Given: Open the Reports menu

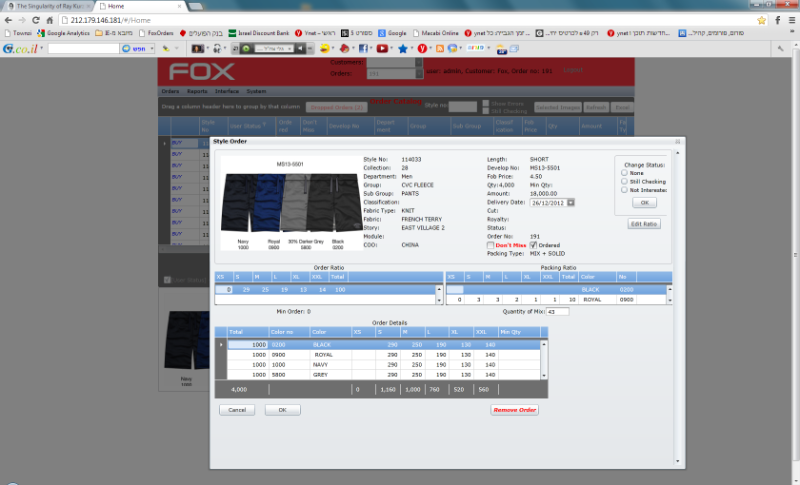Looking at the screenshot, I should coord(197,91).
